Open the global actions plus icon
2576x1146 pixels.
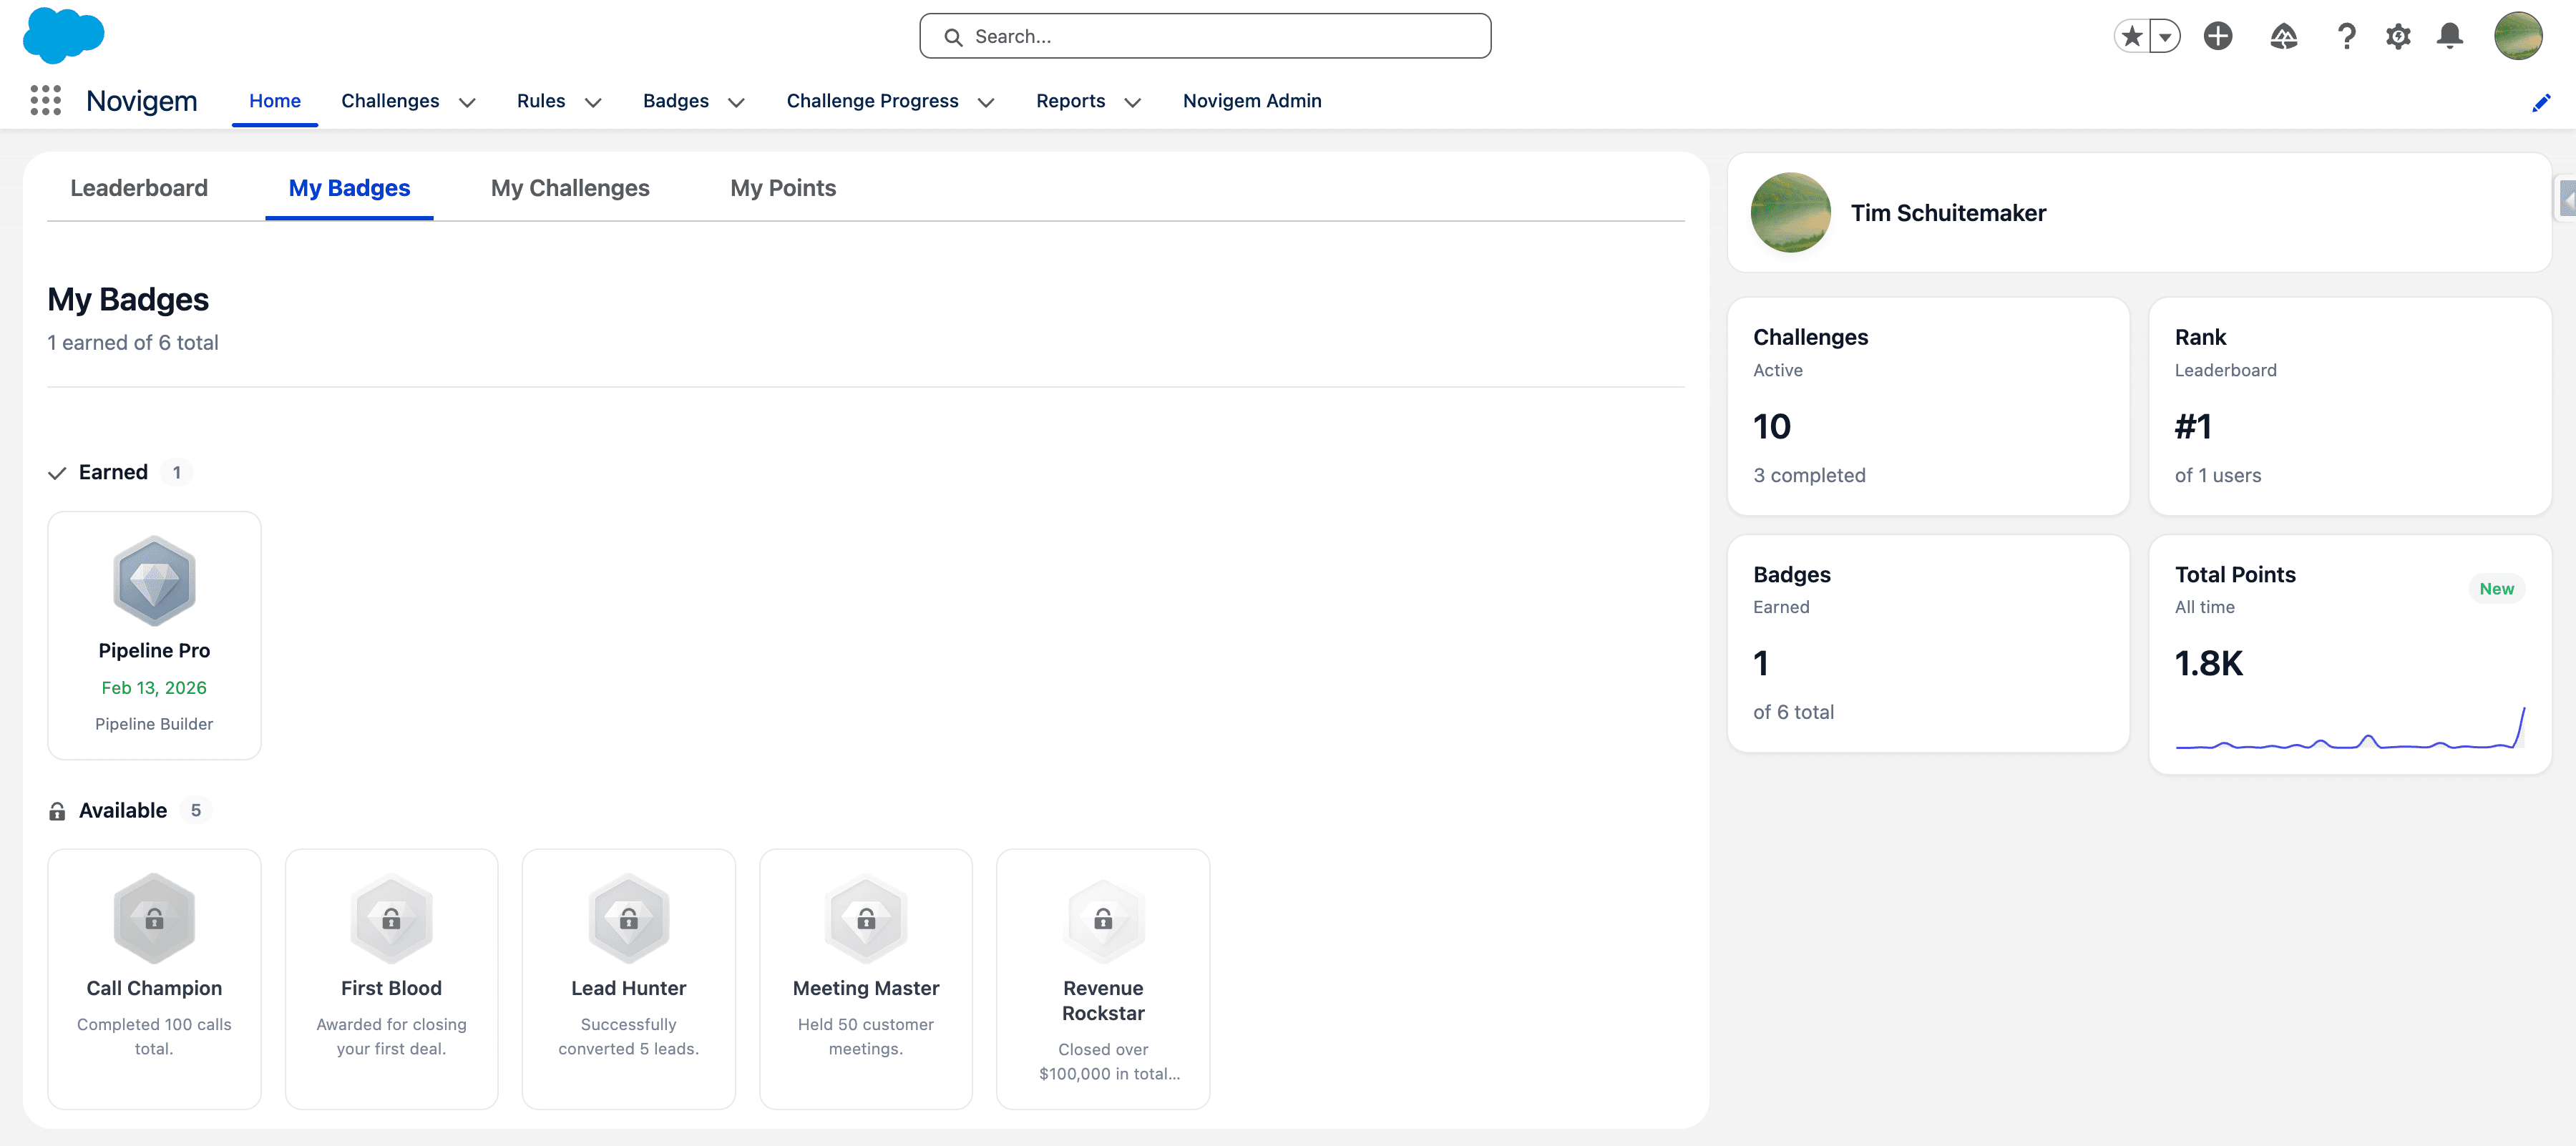[2217, 37]
